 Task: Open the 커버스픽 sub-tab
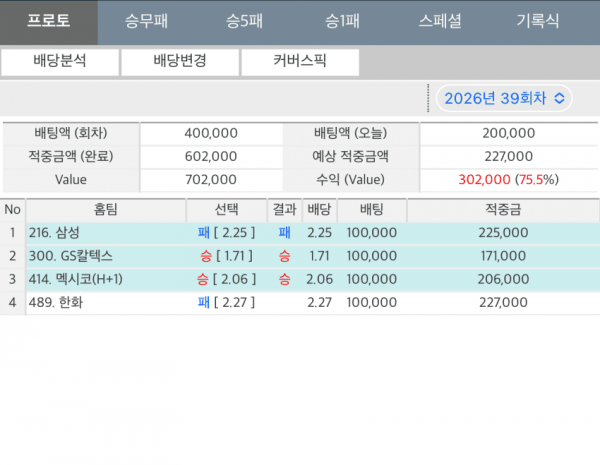300,61
